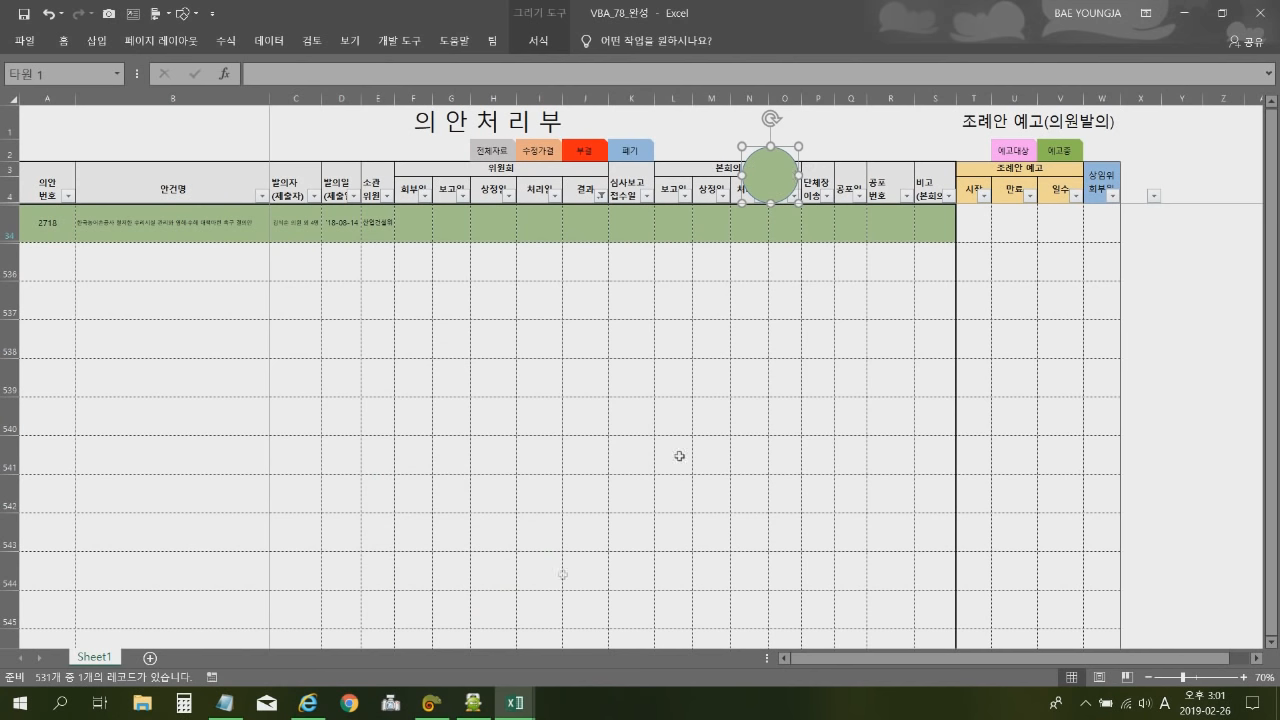
Task: Open filter dropdown for 심사보고 접수일 column
Action: point(647,196)
